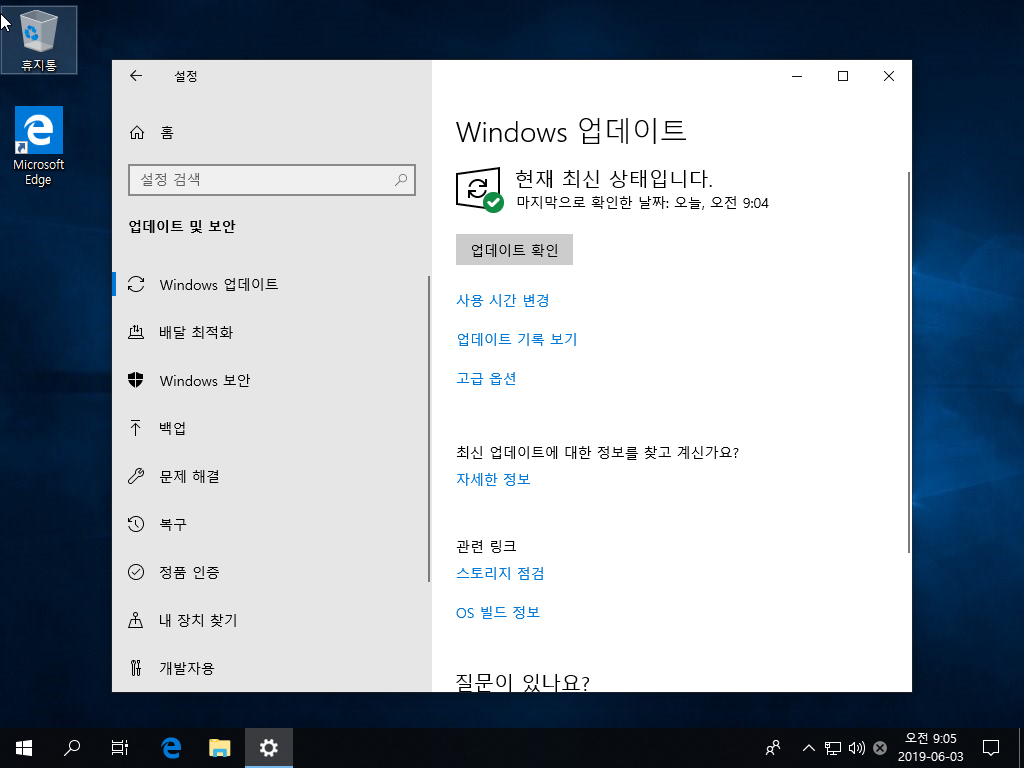
Task: Open the taskbar clock and date
Action: tap(930, 748)
